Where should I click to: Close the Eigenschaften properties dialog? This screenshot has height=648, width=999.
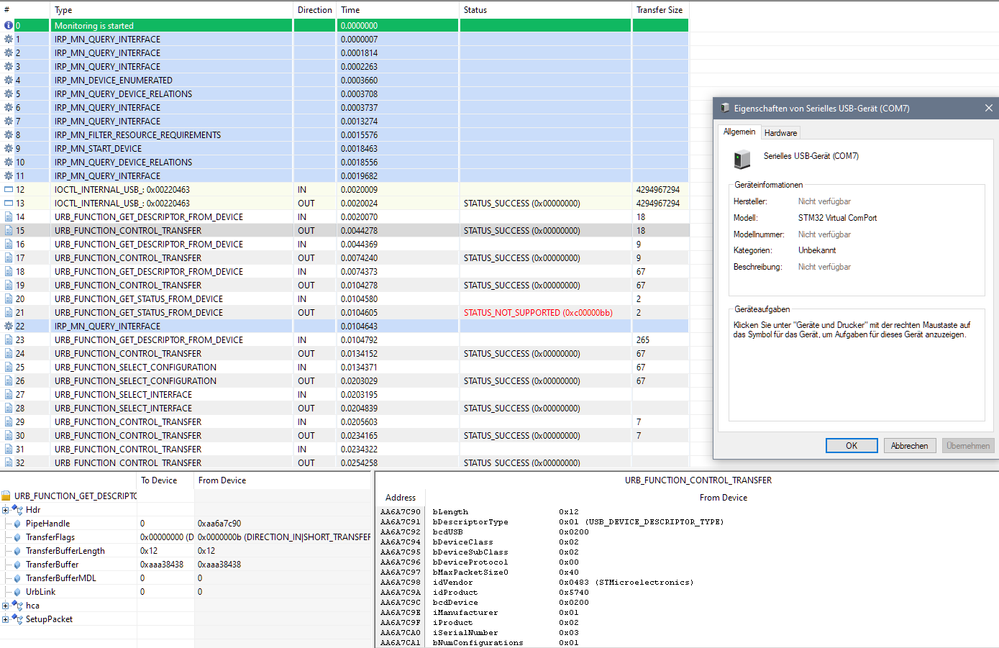pos(989,108)
